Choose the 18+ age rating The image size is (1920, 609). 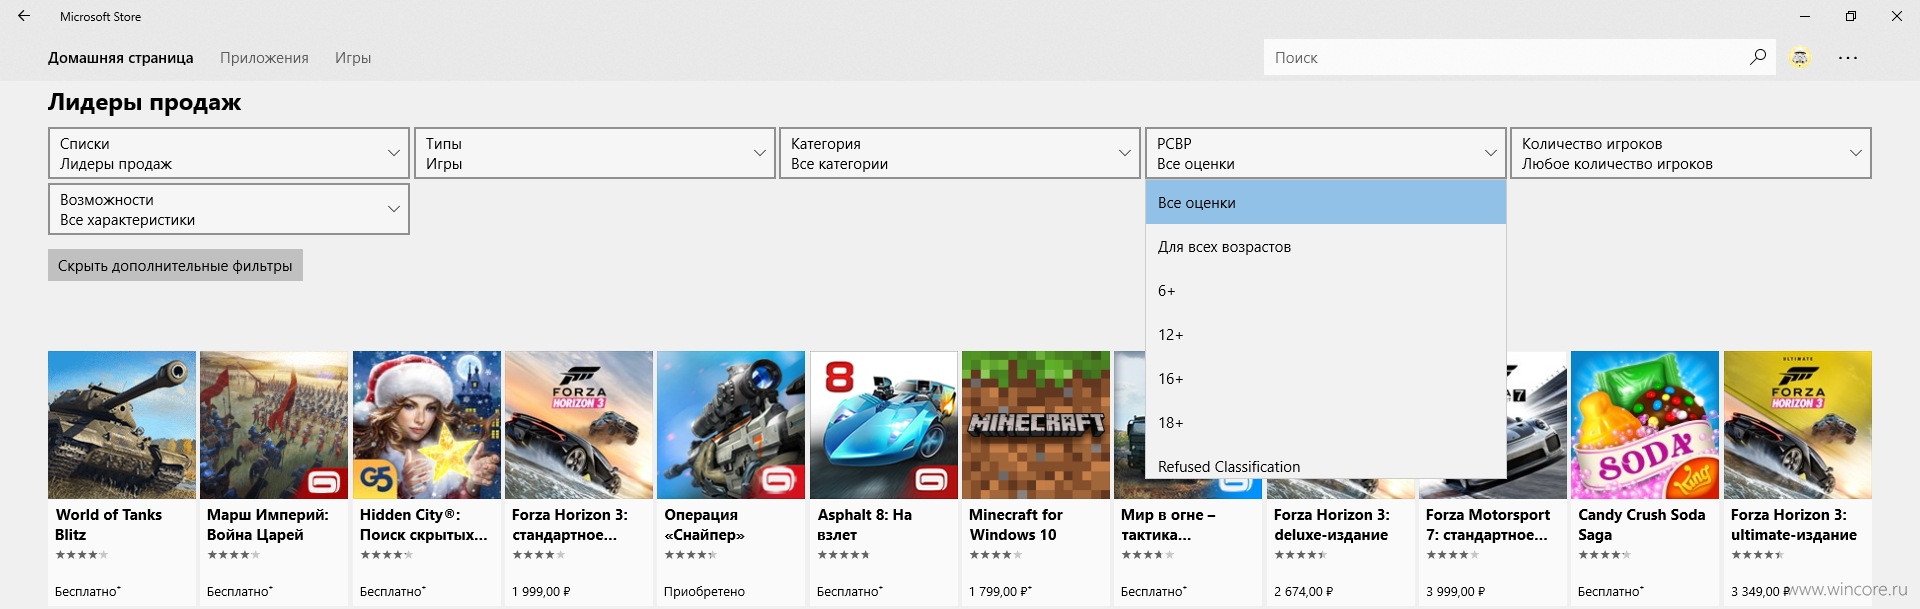[1326, 422]
